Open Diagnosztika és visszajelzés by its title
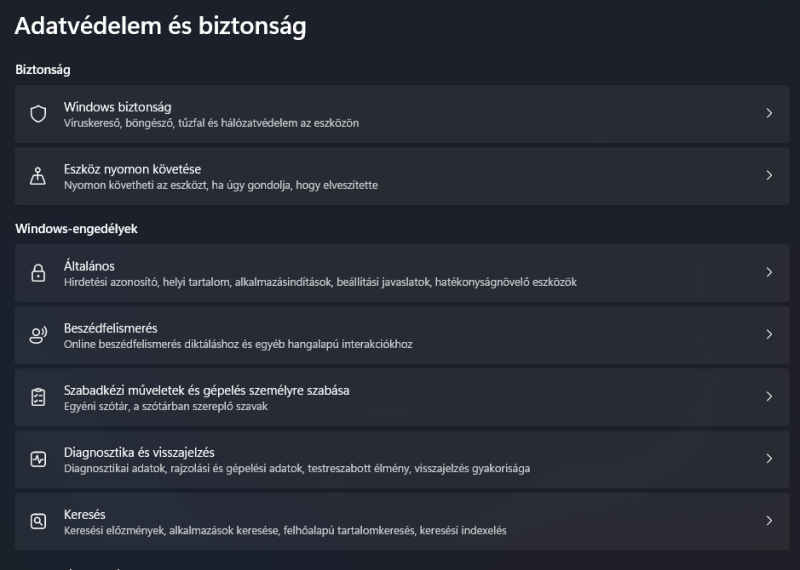The height and width of the screenshot is (570, 800). point(138,451)
